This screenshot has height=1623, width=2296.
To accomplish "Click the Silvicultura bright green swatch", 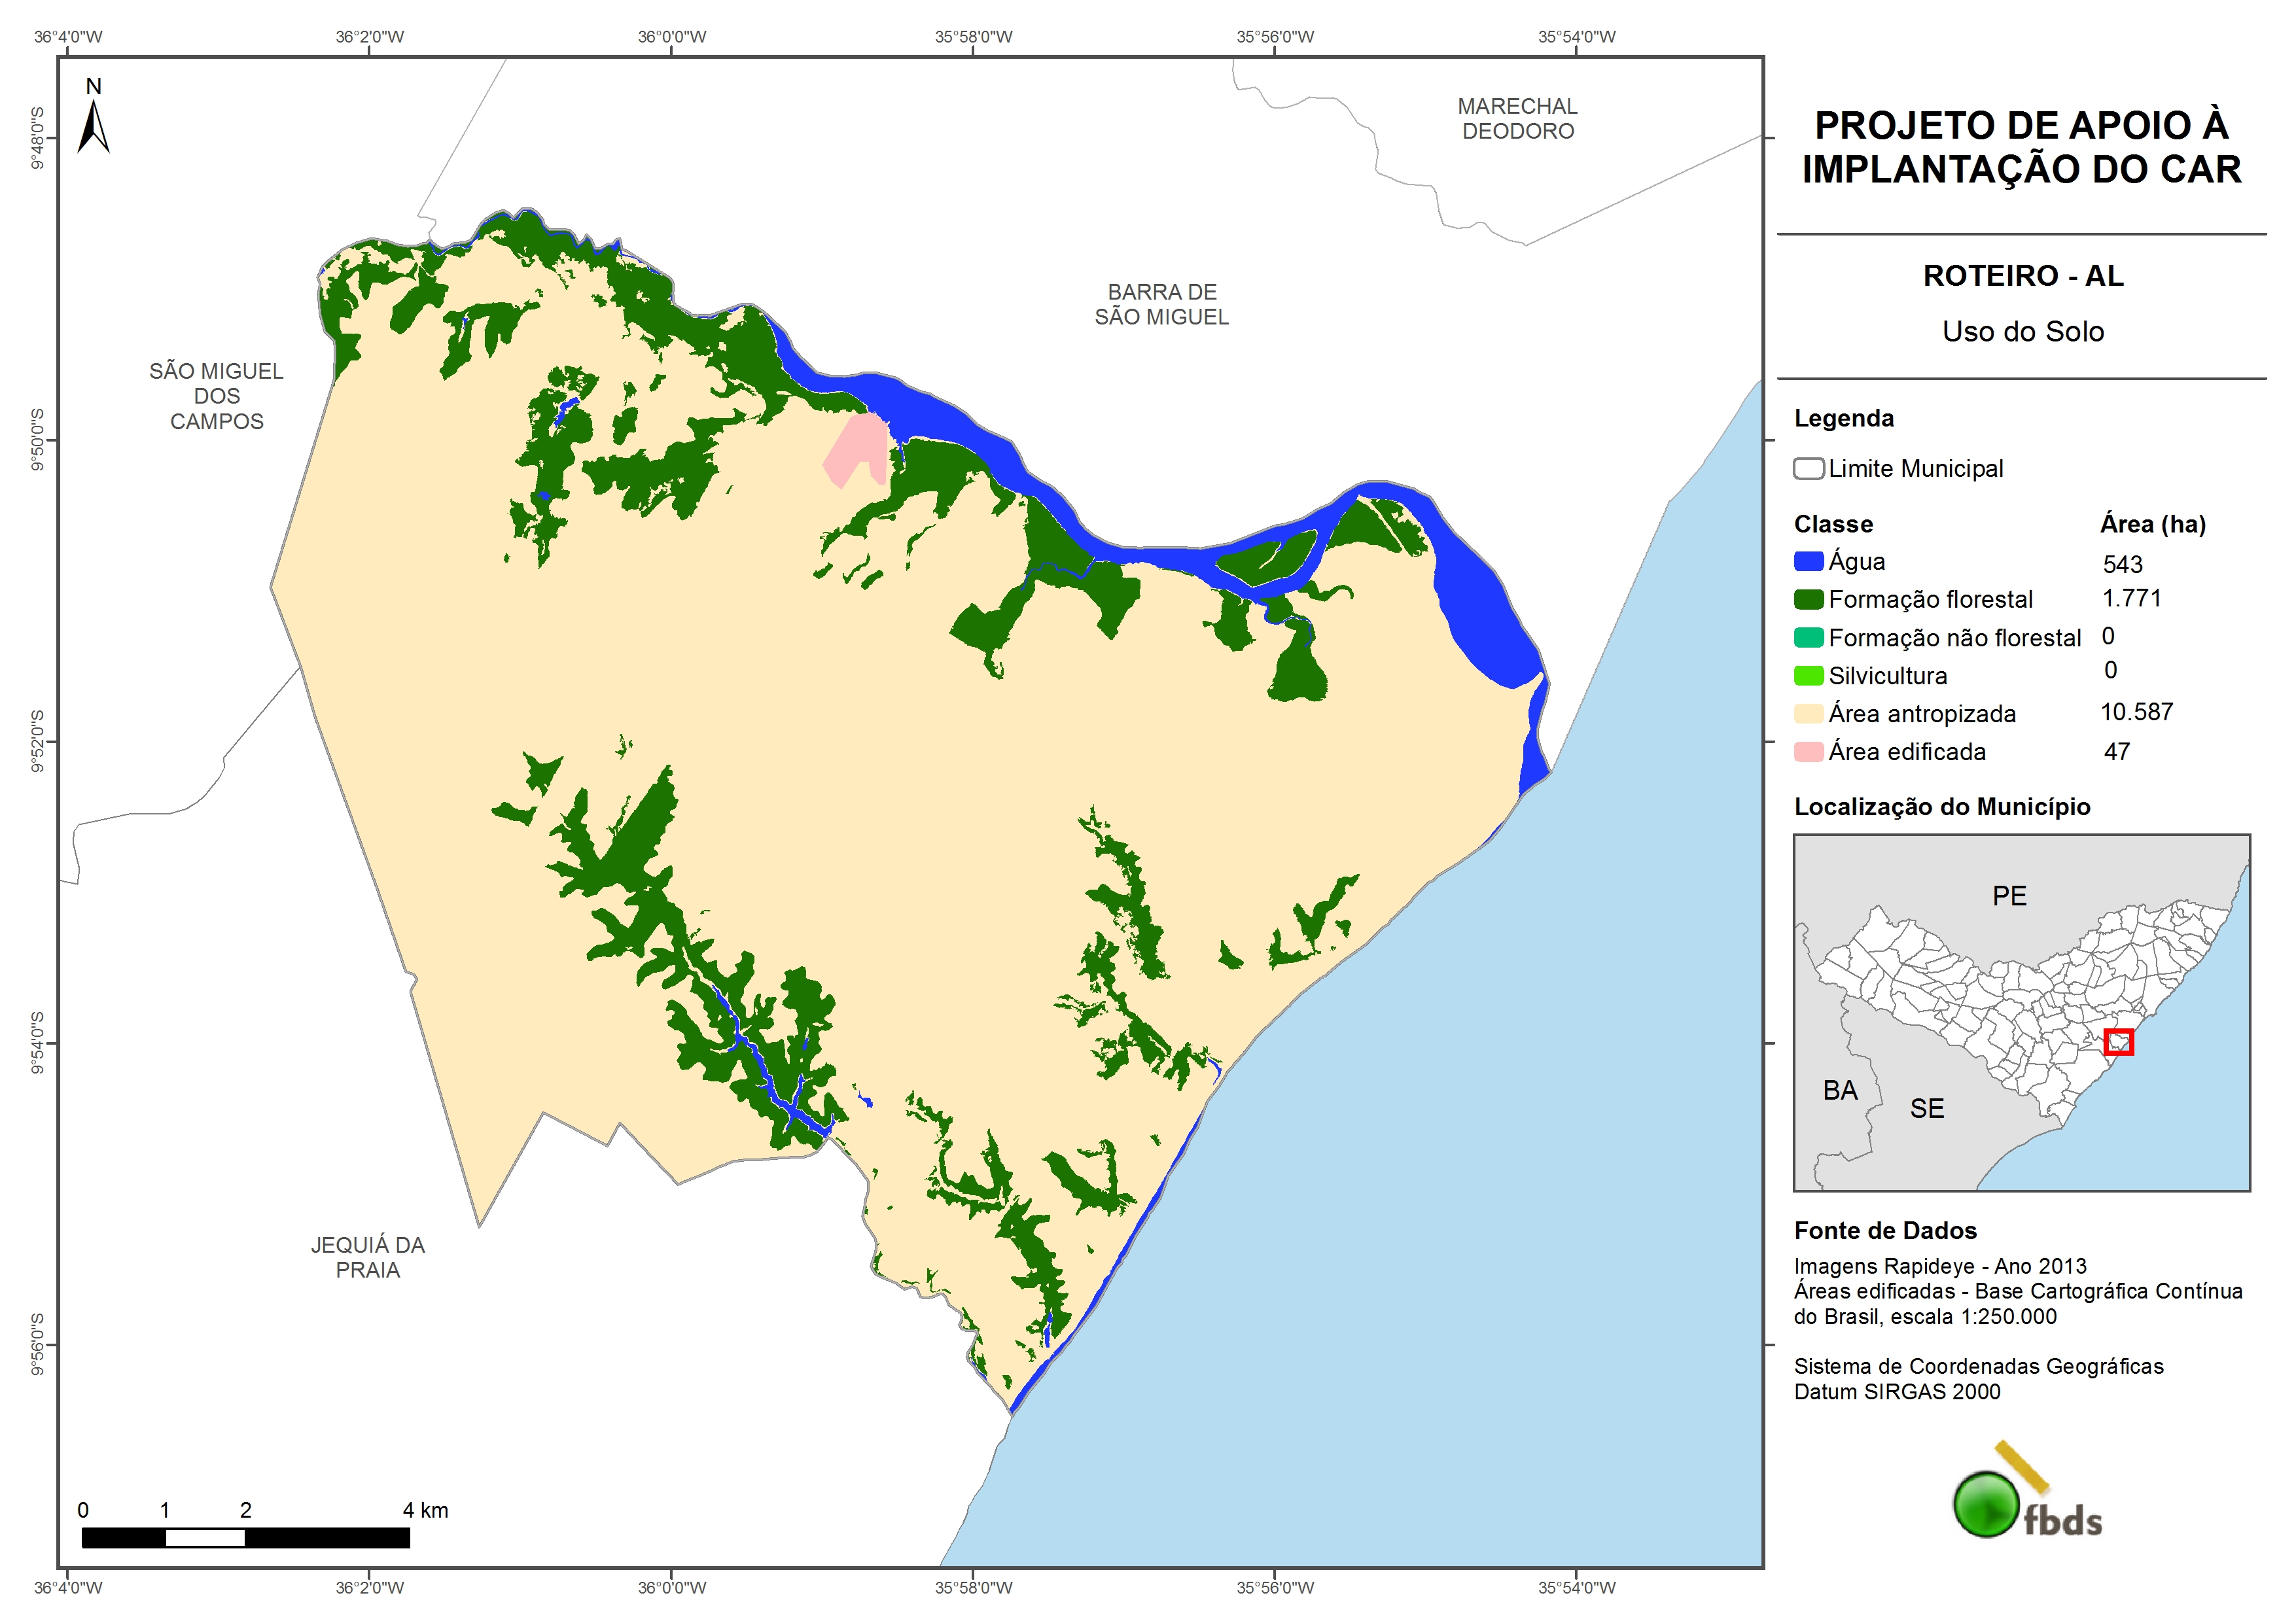I will click(x=1808, y=676).
